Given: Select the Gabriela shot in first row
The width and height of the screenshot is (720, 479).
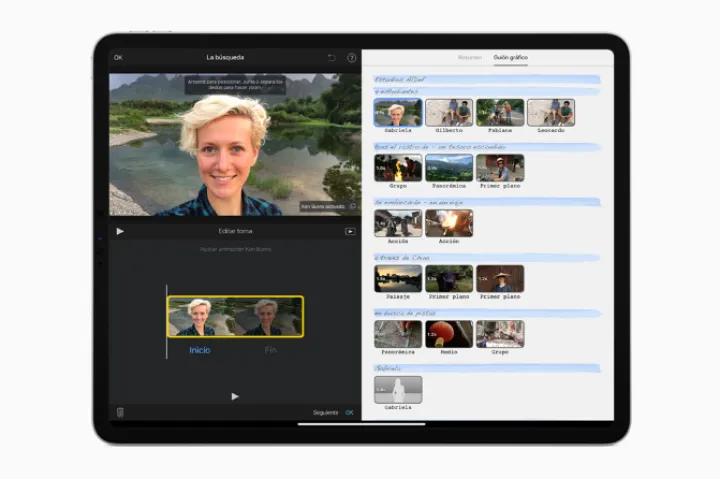Looking at the screenshot, I should 397,112.
